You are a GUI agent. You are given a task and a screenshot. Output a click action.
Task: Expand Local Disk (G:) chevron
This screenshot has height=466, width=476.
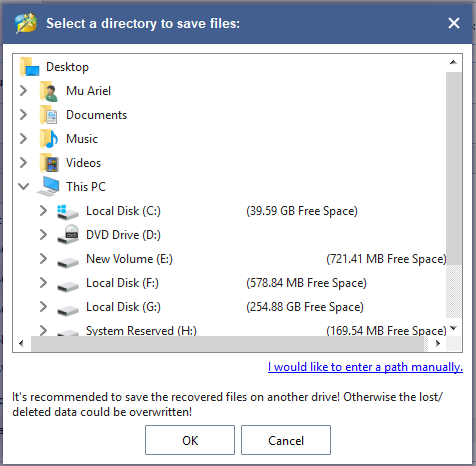tap(43, 307)
